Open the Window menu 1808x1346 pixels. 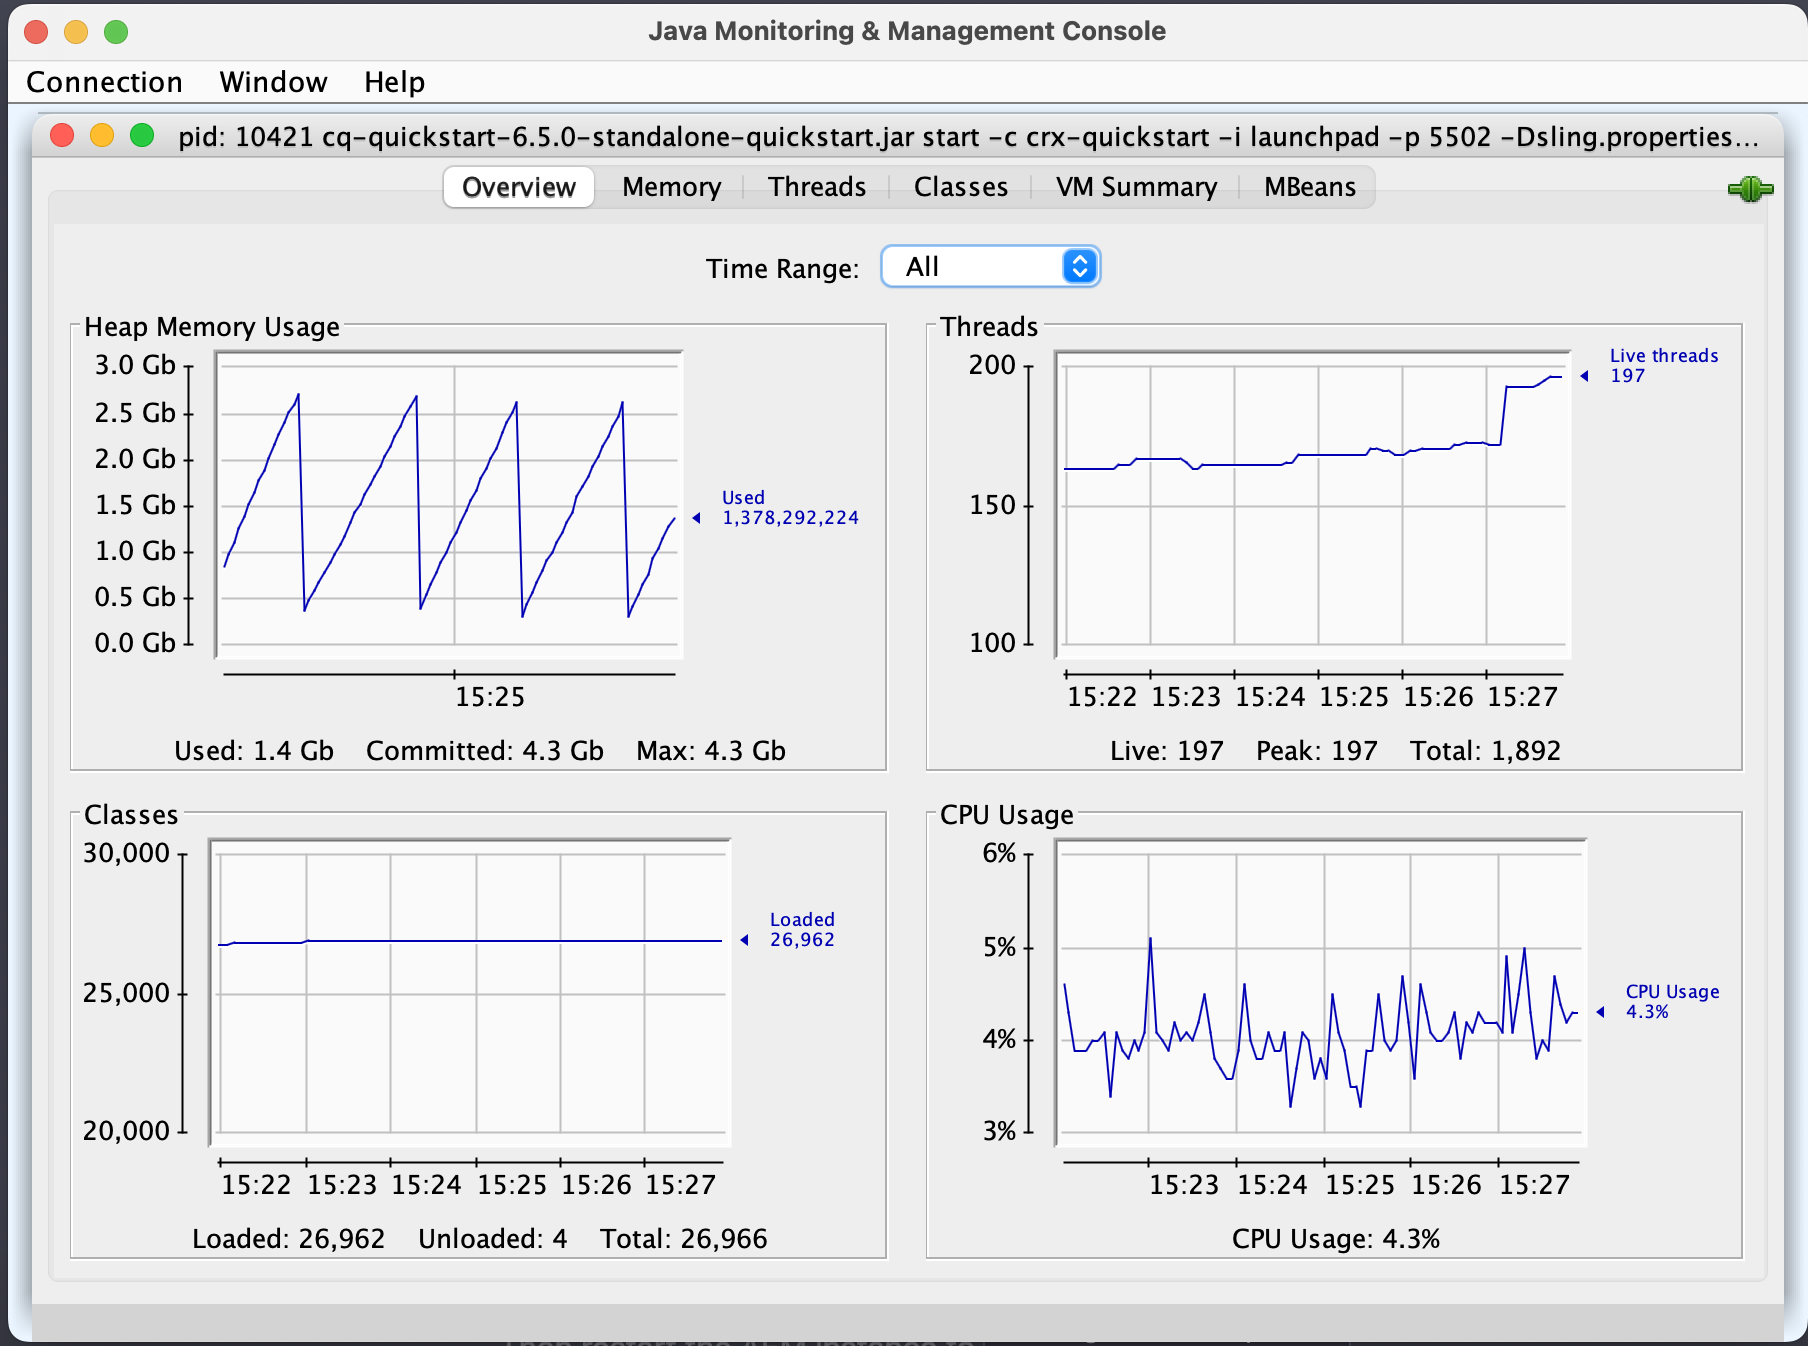(x=273, y=82)
